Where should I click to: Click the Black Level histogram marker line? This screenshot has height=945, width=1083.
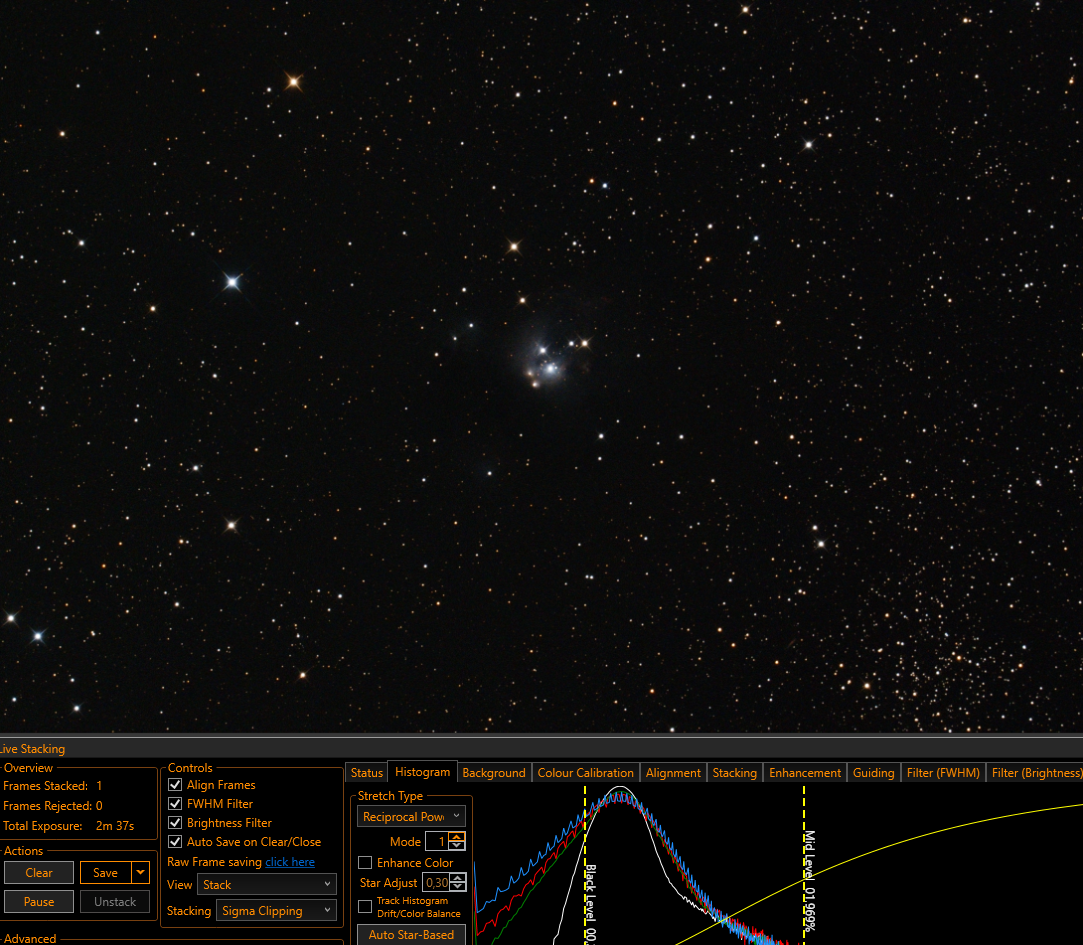[585, 863]
